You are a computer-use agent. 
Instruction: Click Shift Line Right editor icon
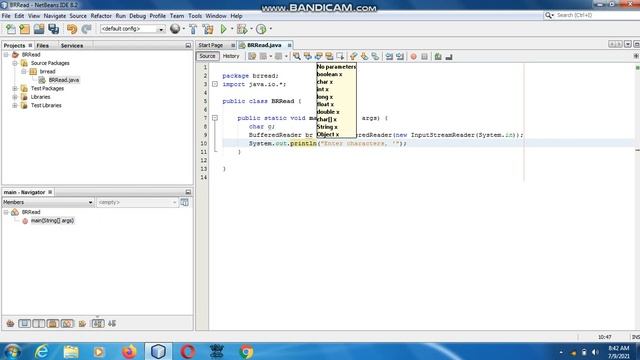tap(400, 56)
